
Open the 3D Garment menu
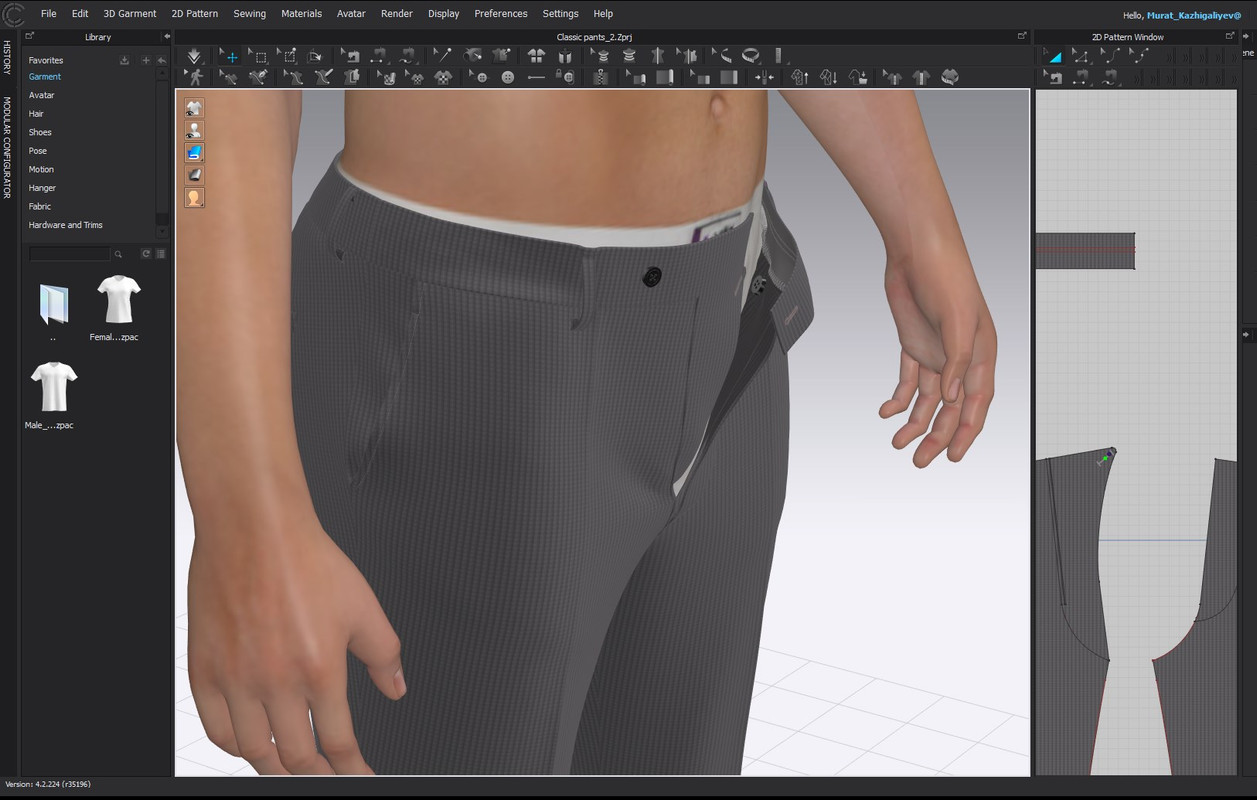[x=130, y=14]
